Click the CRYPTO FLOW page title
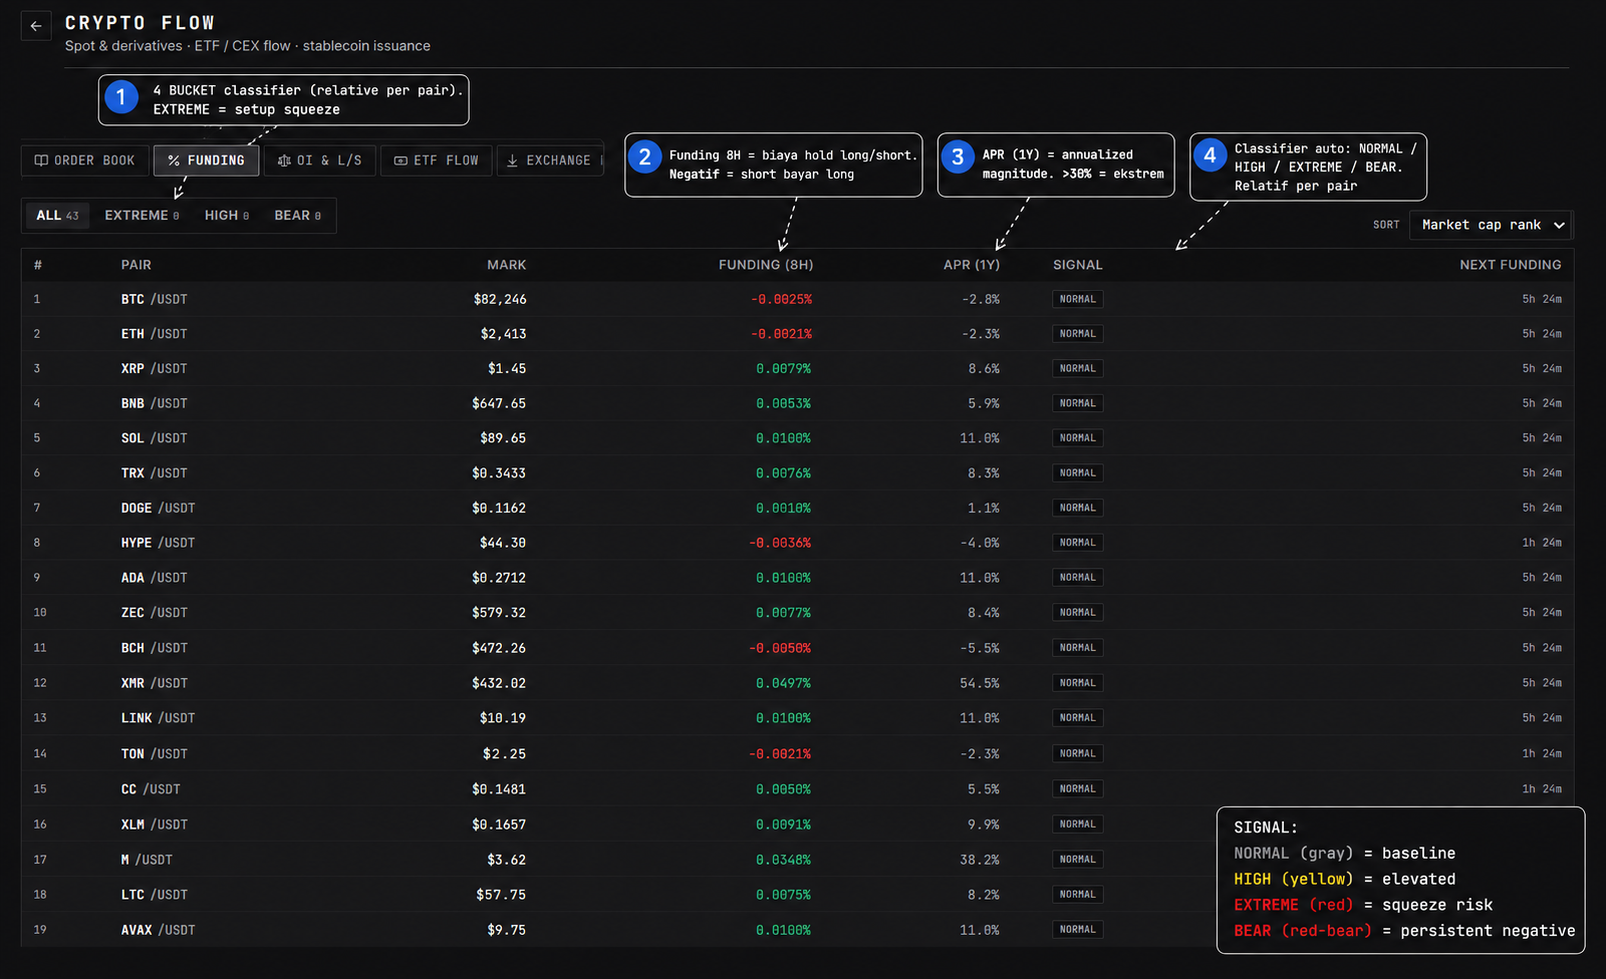Image resolution: width=1606 pixels, height=979 pixels. [140, 22]
